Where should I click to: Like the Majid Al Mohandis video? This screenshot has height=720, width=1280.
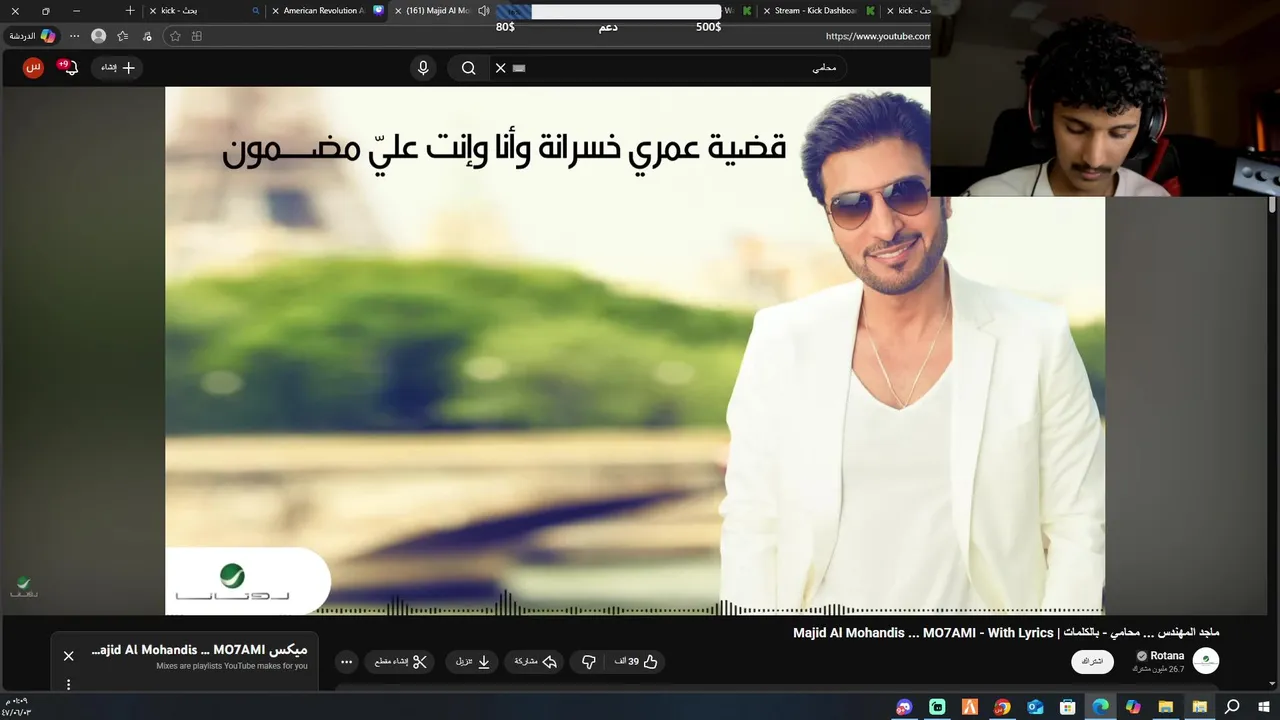(x=637, y=662)
